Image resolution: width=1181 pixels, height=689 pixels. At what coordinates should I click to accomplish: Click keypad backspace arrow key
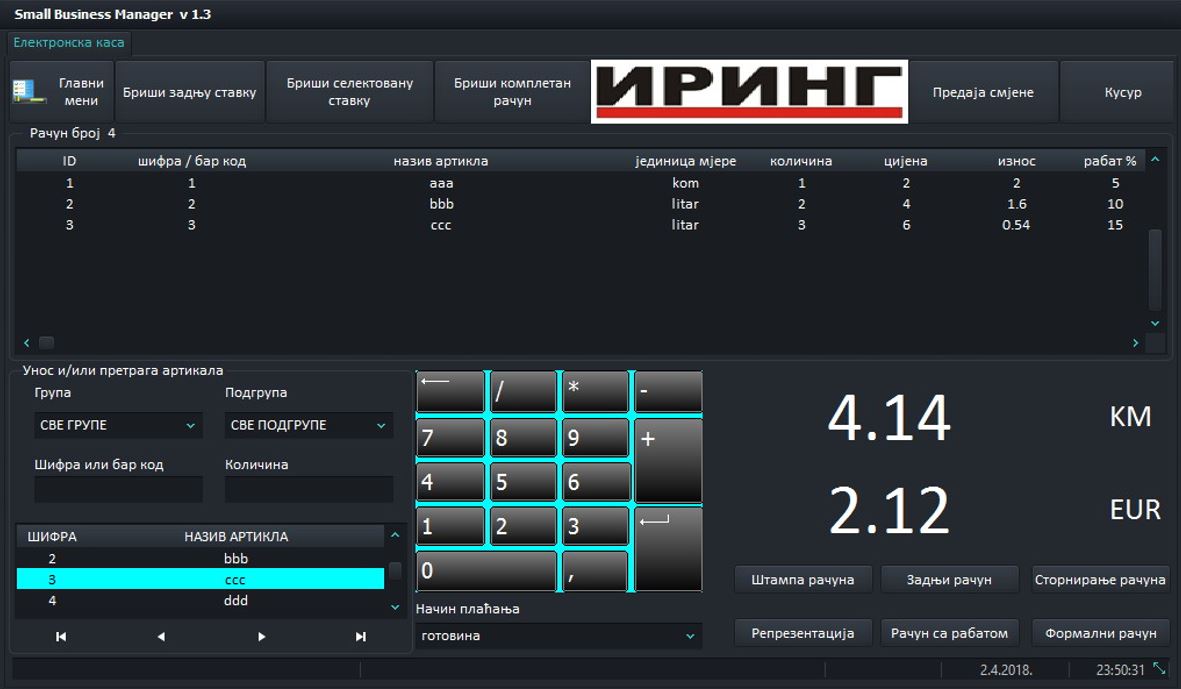pos(450,392)
